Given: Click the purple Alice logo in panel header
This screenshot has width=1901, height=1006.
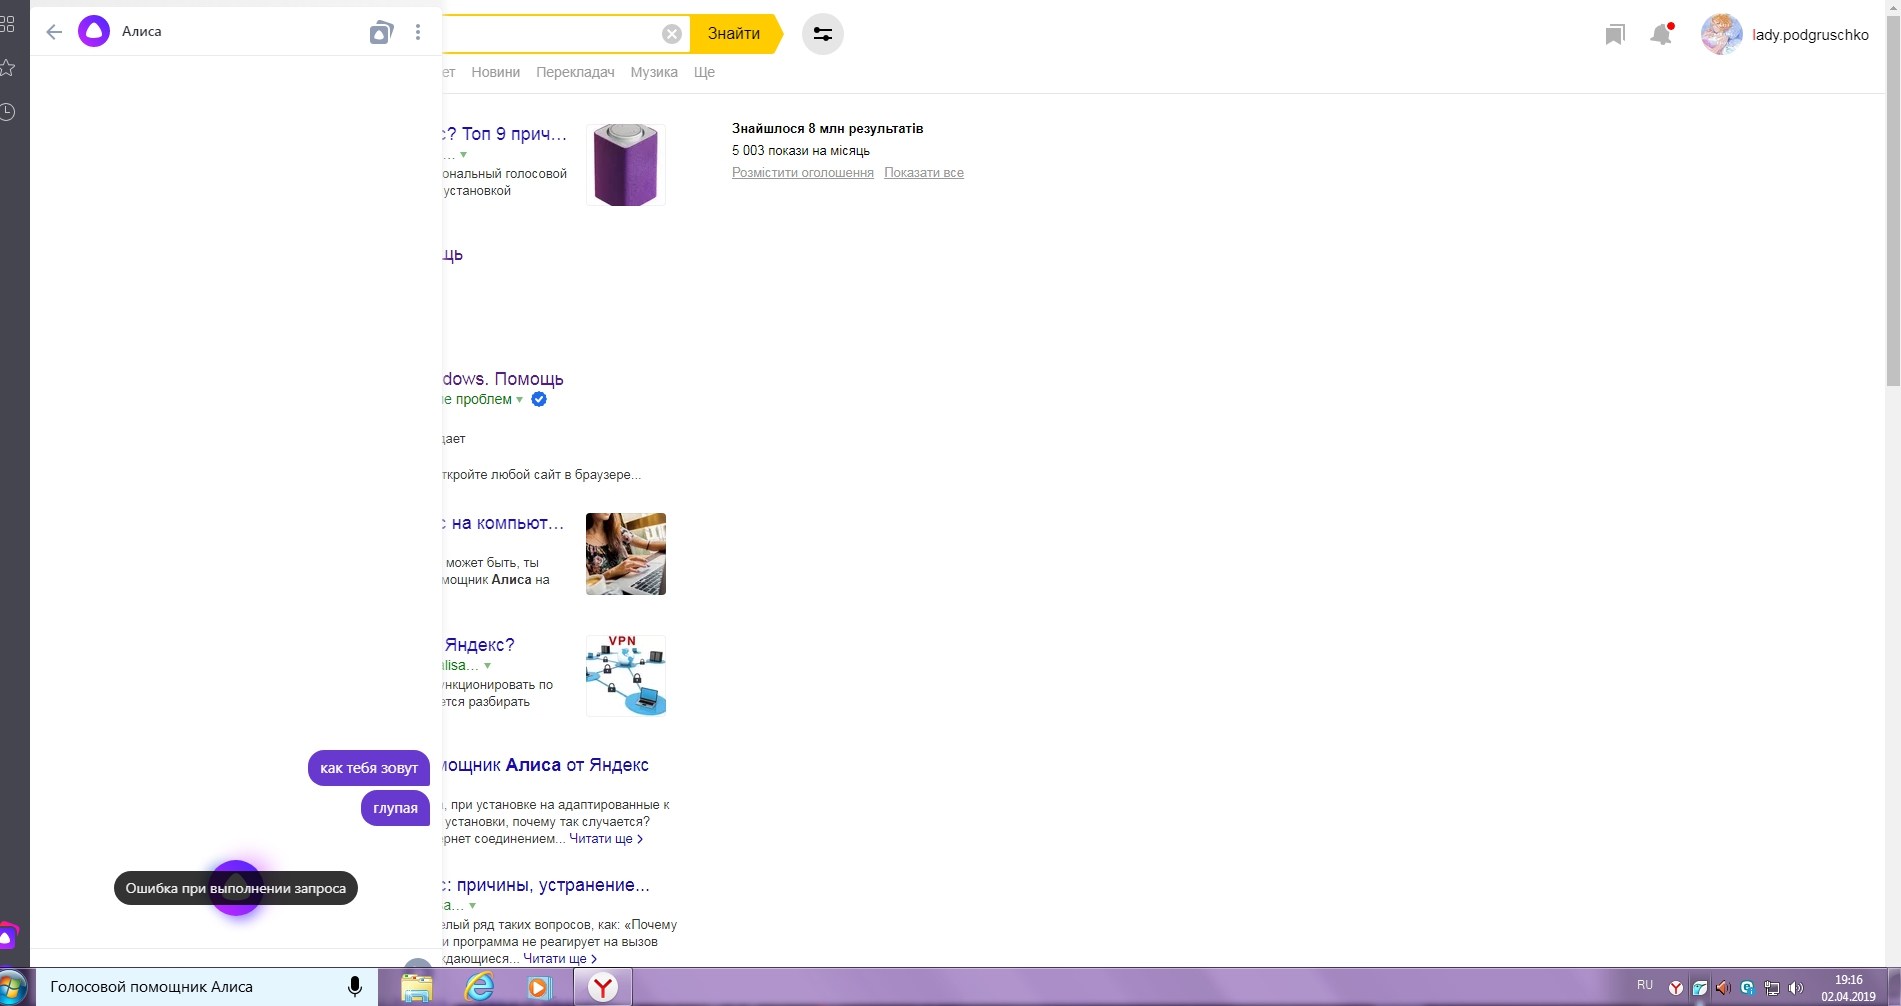Looking at the screenshot, I should point(94,32).
